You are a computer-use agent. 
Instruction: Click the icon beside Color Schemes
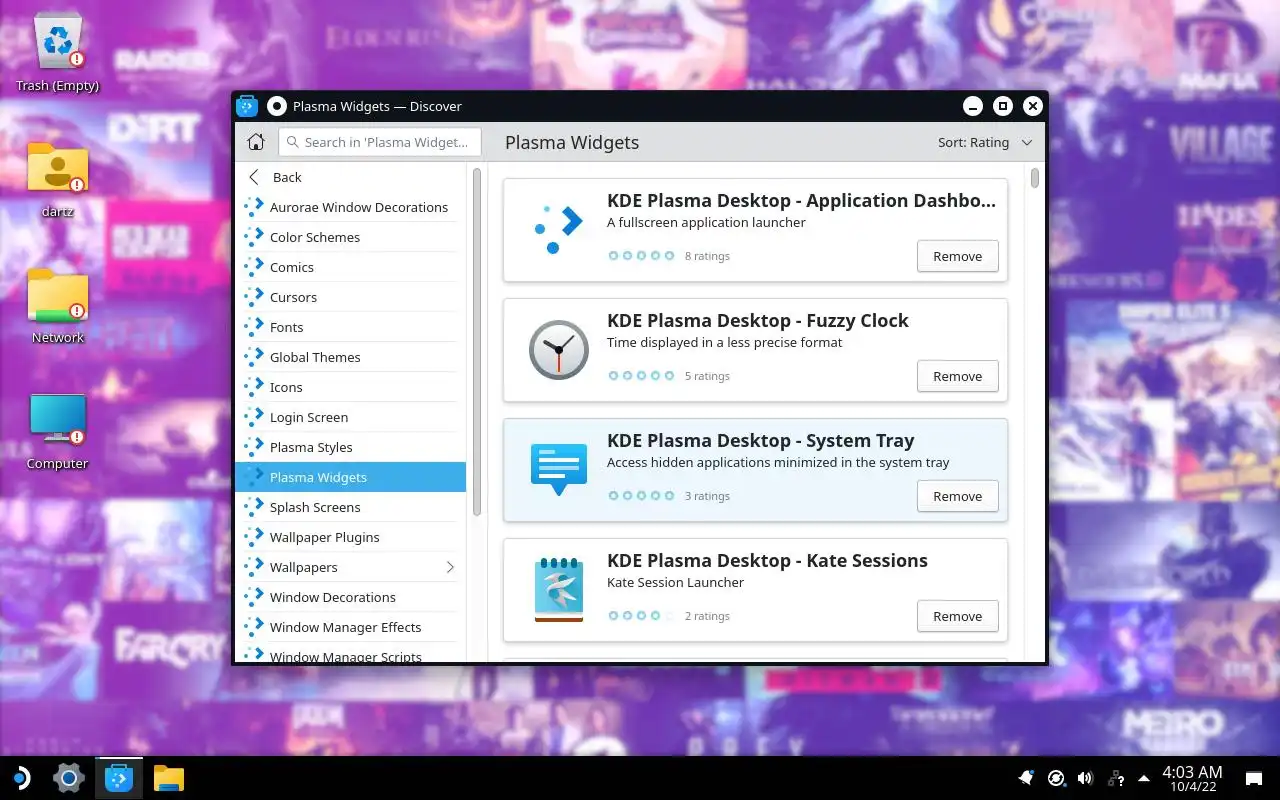[254, 237]
